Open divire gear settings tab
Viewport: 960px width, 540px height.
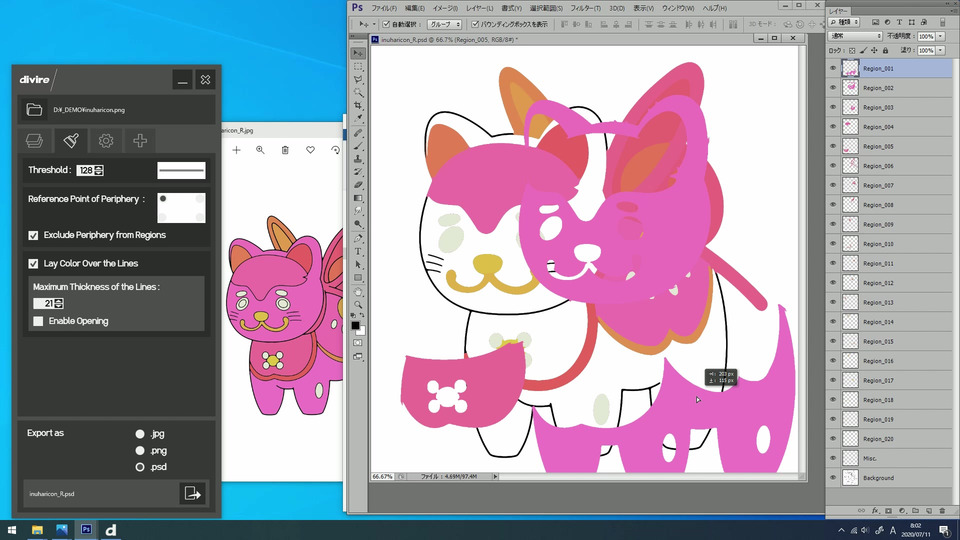(106, 141)
